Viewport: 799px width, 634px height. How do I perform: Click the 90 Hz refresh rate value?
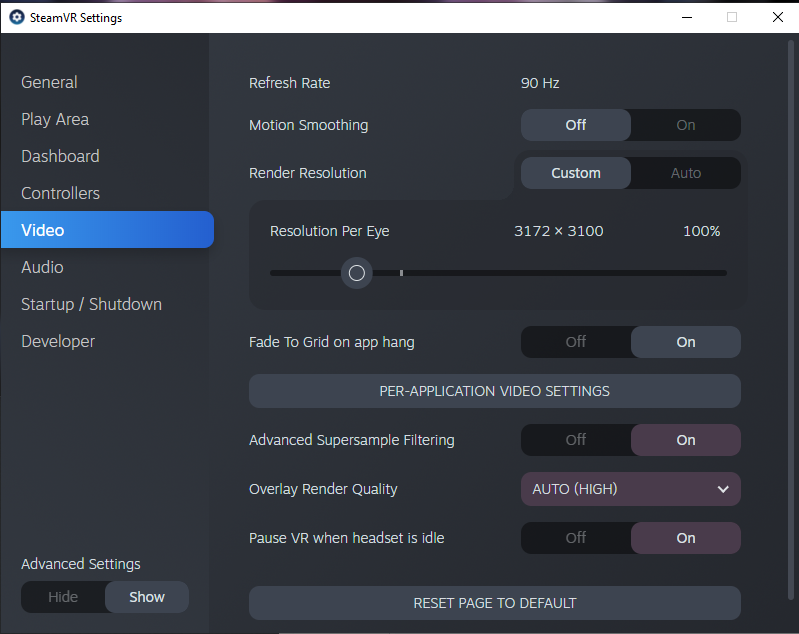point(540,83)
